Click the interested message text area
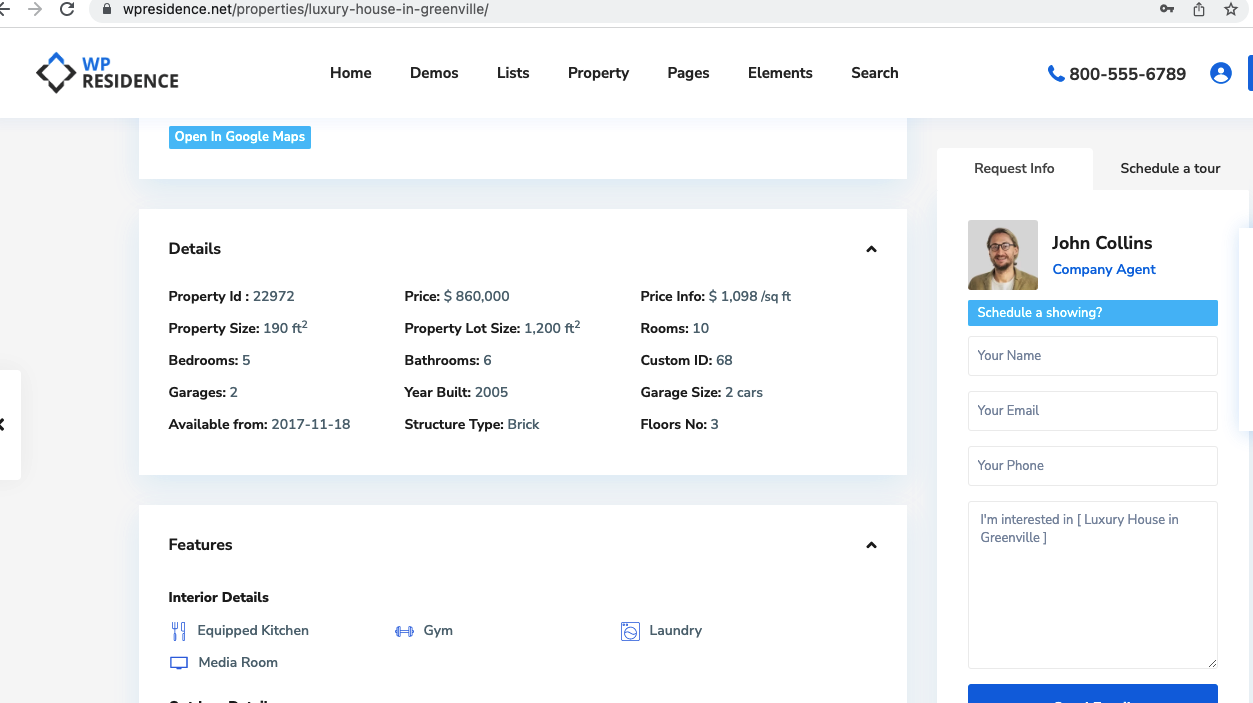Screen dimensions: 1253x703 [1093, 585]
